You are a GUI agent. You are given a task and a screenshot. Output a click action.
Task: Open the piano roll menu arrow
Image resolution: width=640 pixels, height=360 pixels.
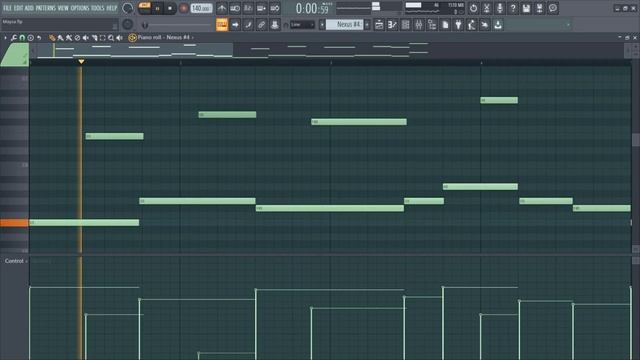click(5, 38)
